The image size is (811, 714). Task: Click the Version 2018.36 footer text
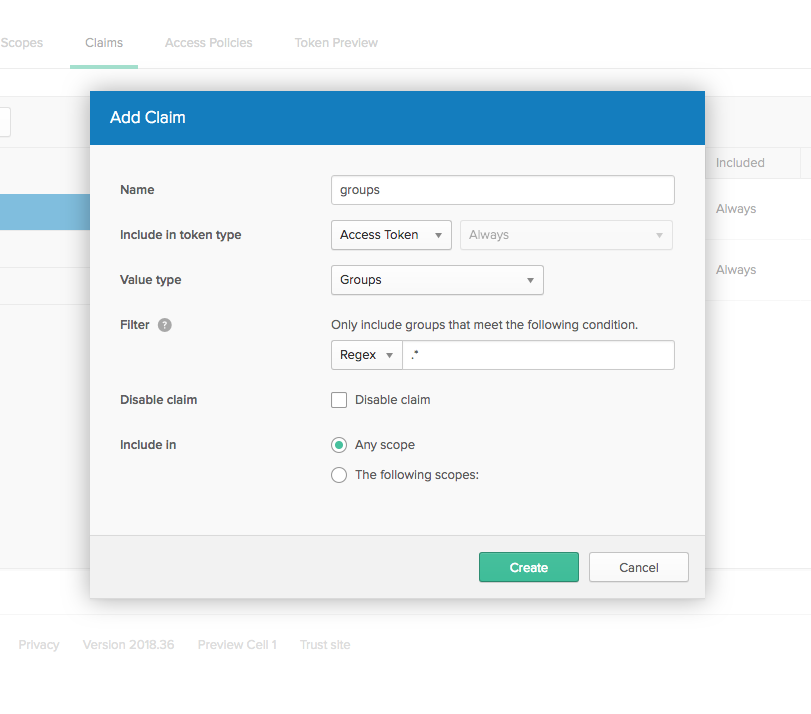coord(128,645)
